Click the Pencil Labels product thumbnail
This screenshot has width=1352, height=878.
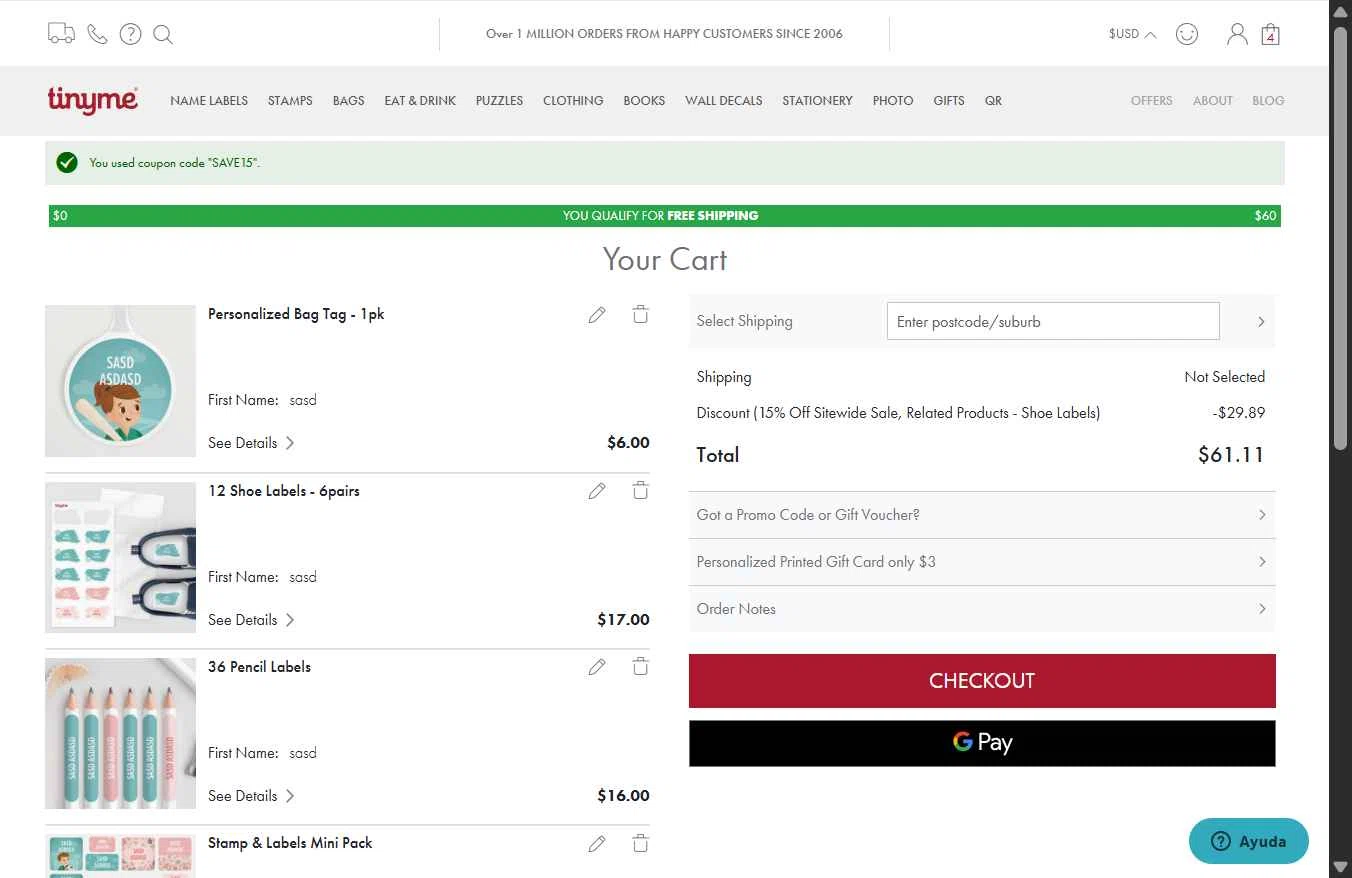[120, 734]
